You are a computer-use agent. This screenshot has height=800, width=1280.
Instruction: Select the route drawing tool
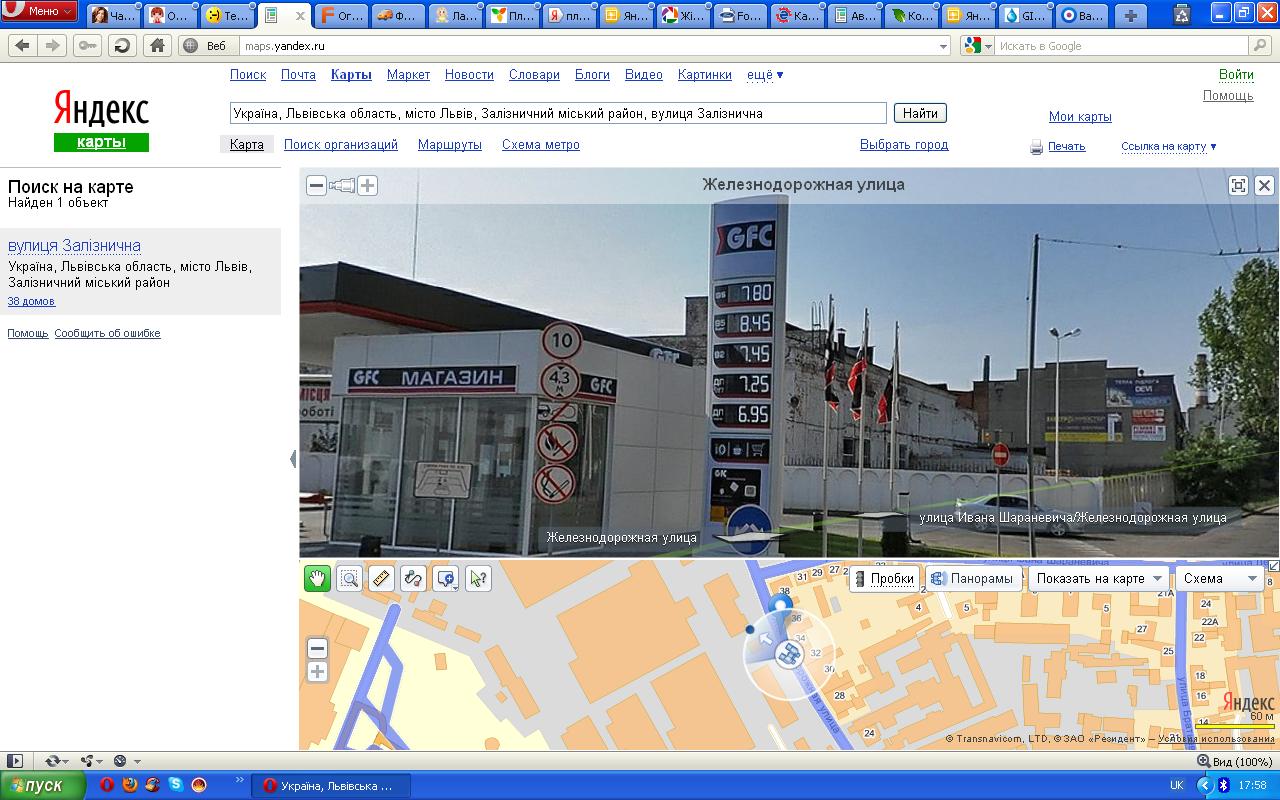(413, 578)
